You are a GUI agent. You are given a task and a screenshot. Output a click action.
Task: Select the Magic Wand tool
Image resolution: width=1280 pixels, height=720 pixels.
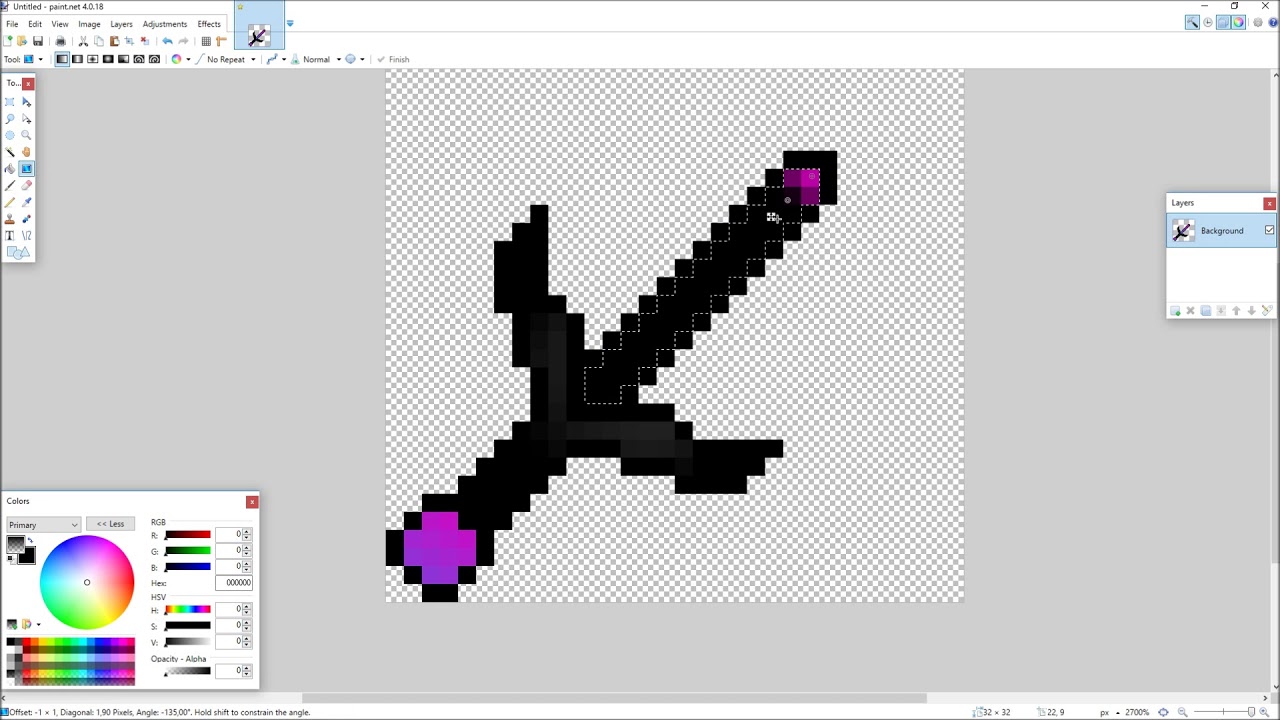coord(10,152)
